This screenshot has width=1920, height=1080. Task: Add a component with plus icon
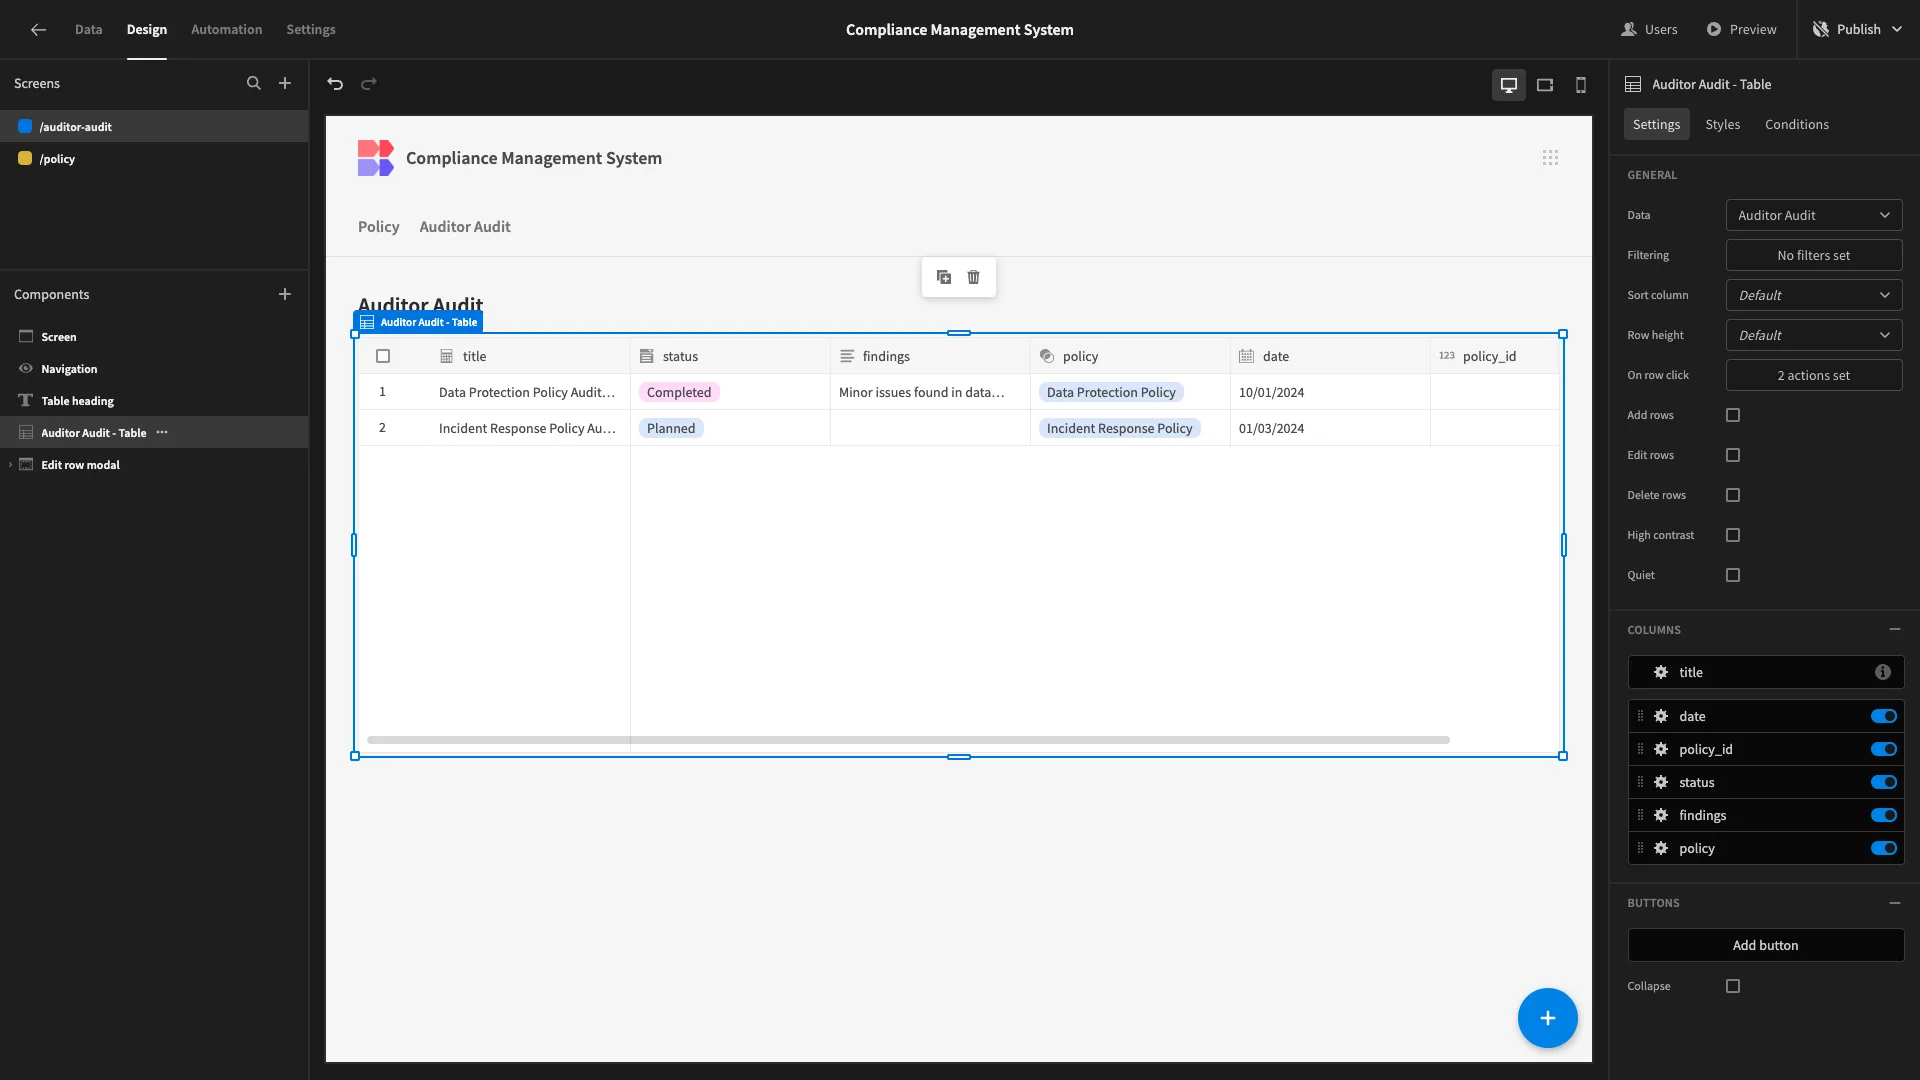point(285,294)
